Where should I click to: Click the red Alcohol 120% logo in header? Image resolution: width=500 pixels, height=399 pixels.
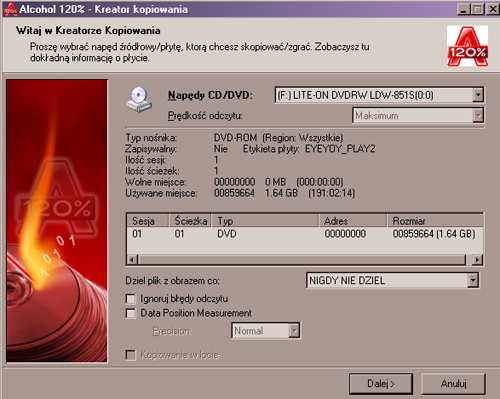[x=467, y=46]
